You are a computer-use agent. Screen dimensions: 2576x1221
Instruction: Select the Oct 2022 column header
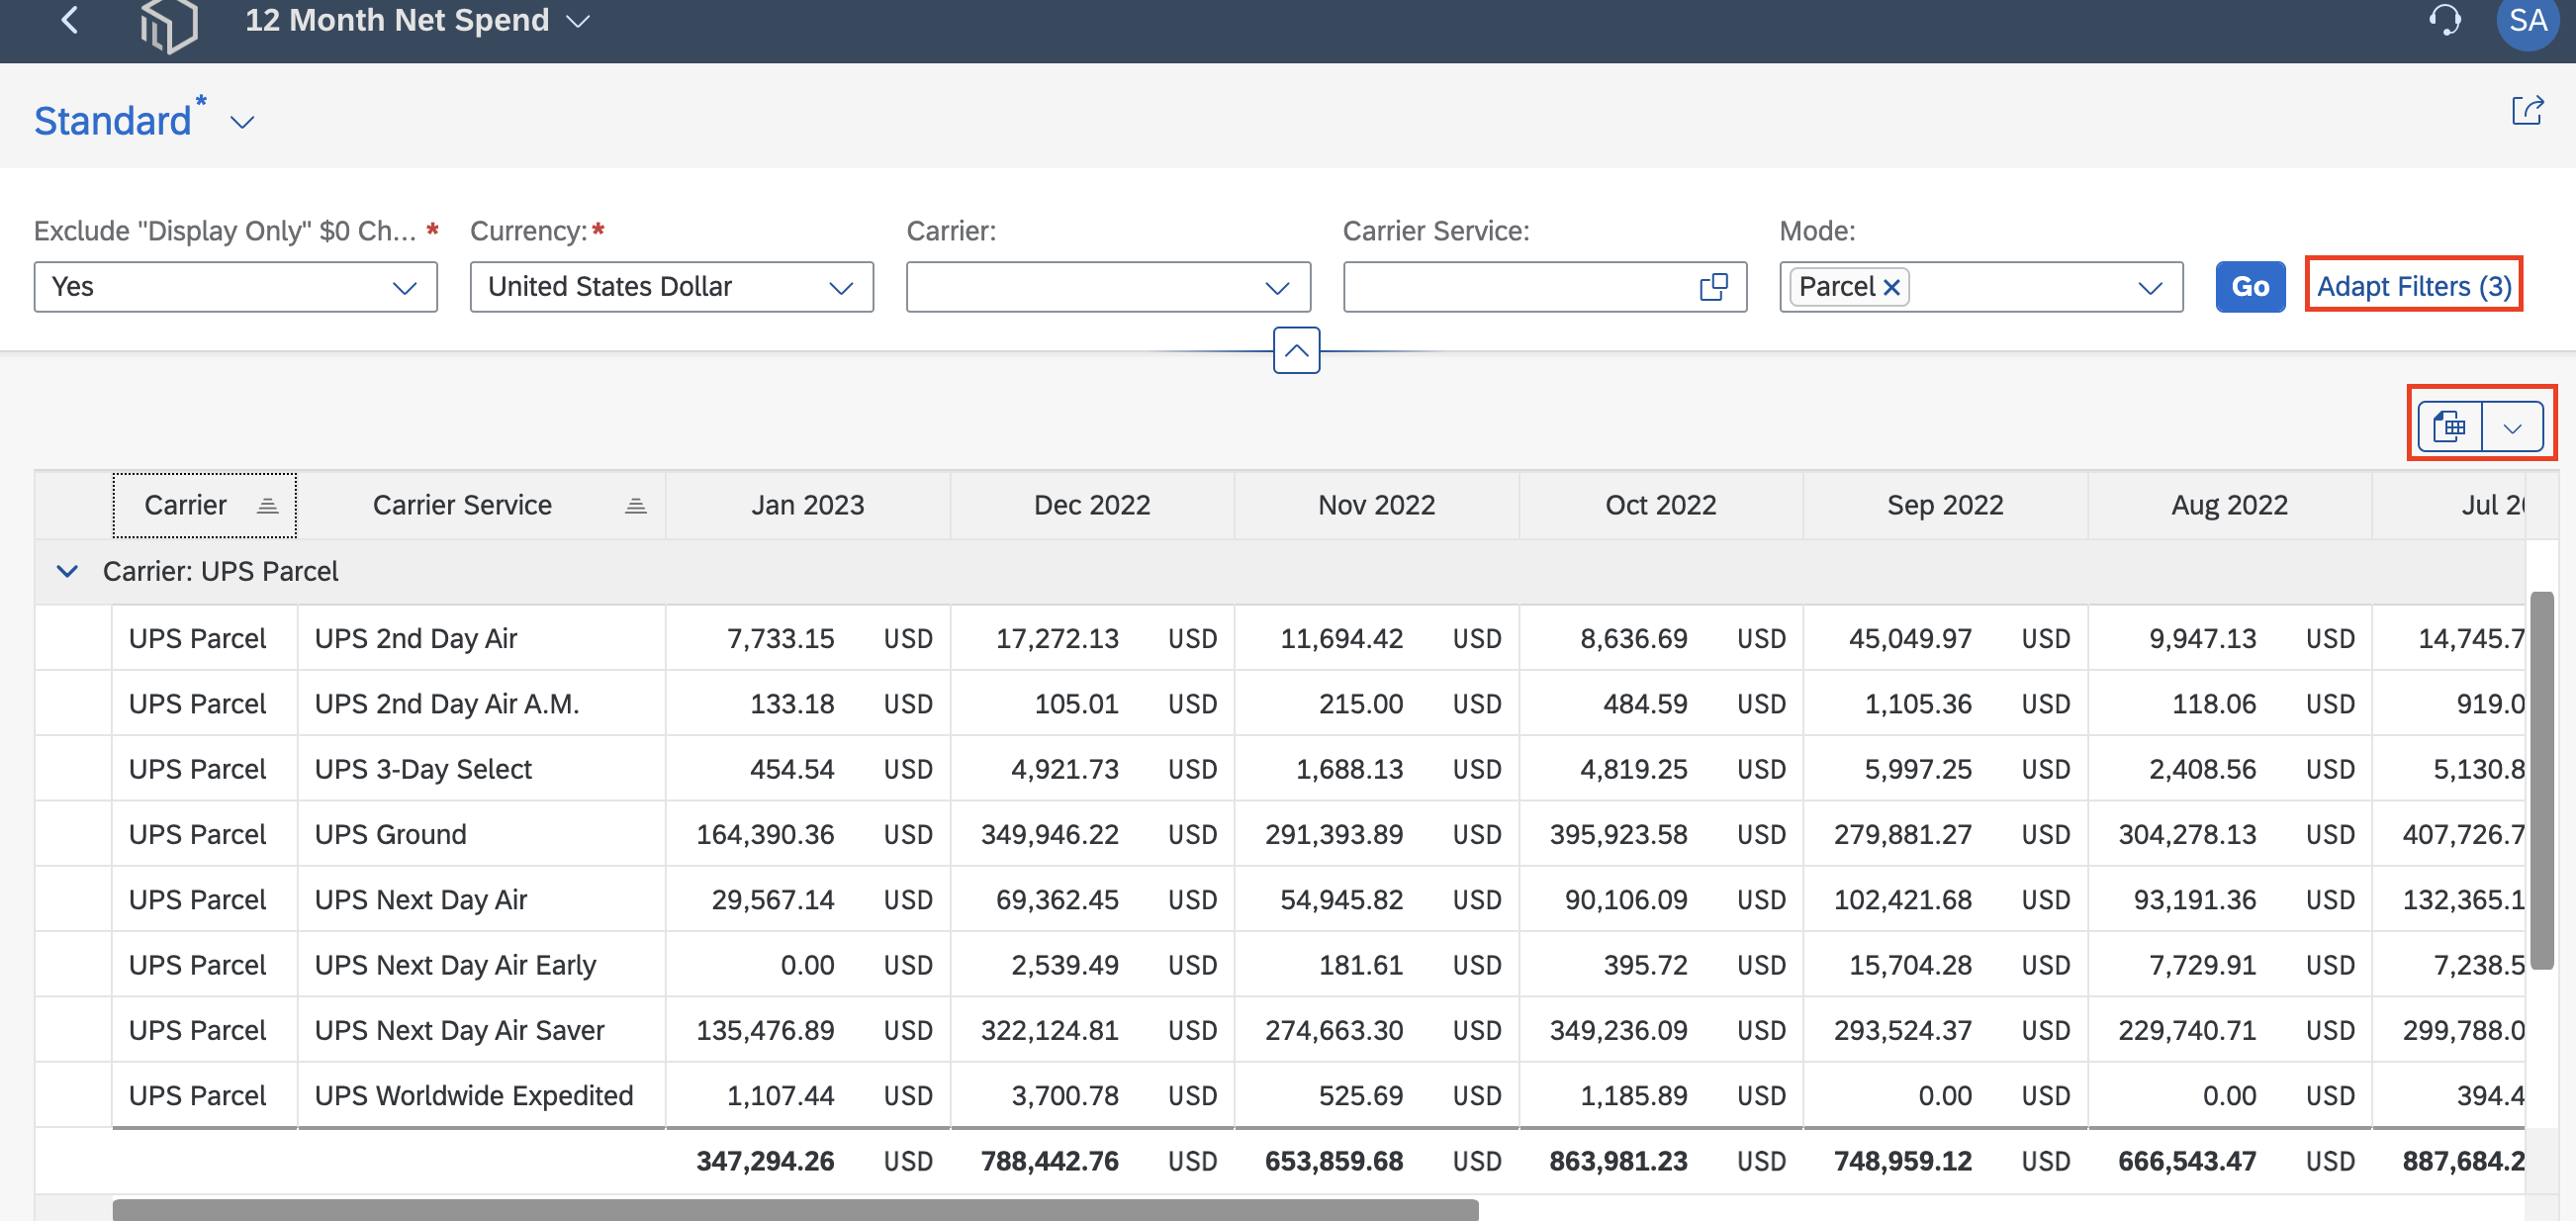[1660, 505]
